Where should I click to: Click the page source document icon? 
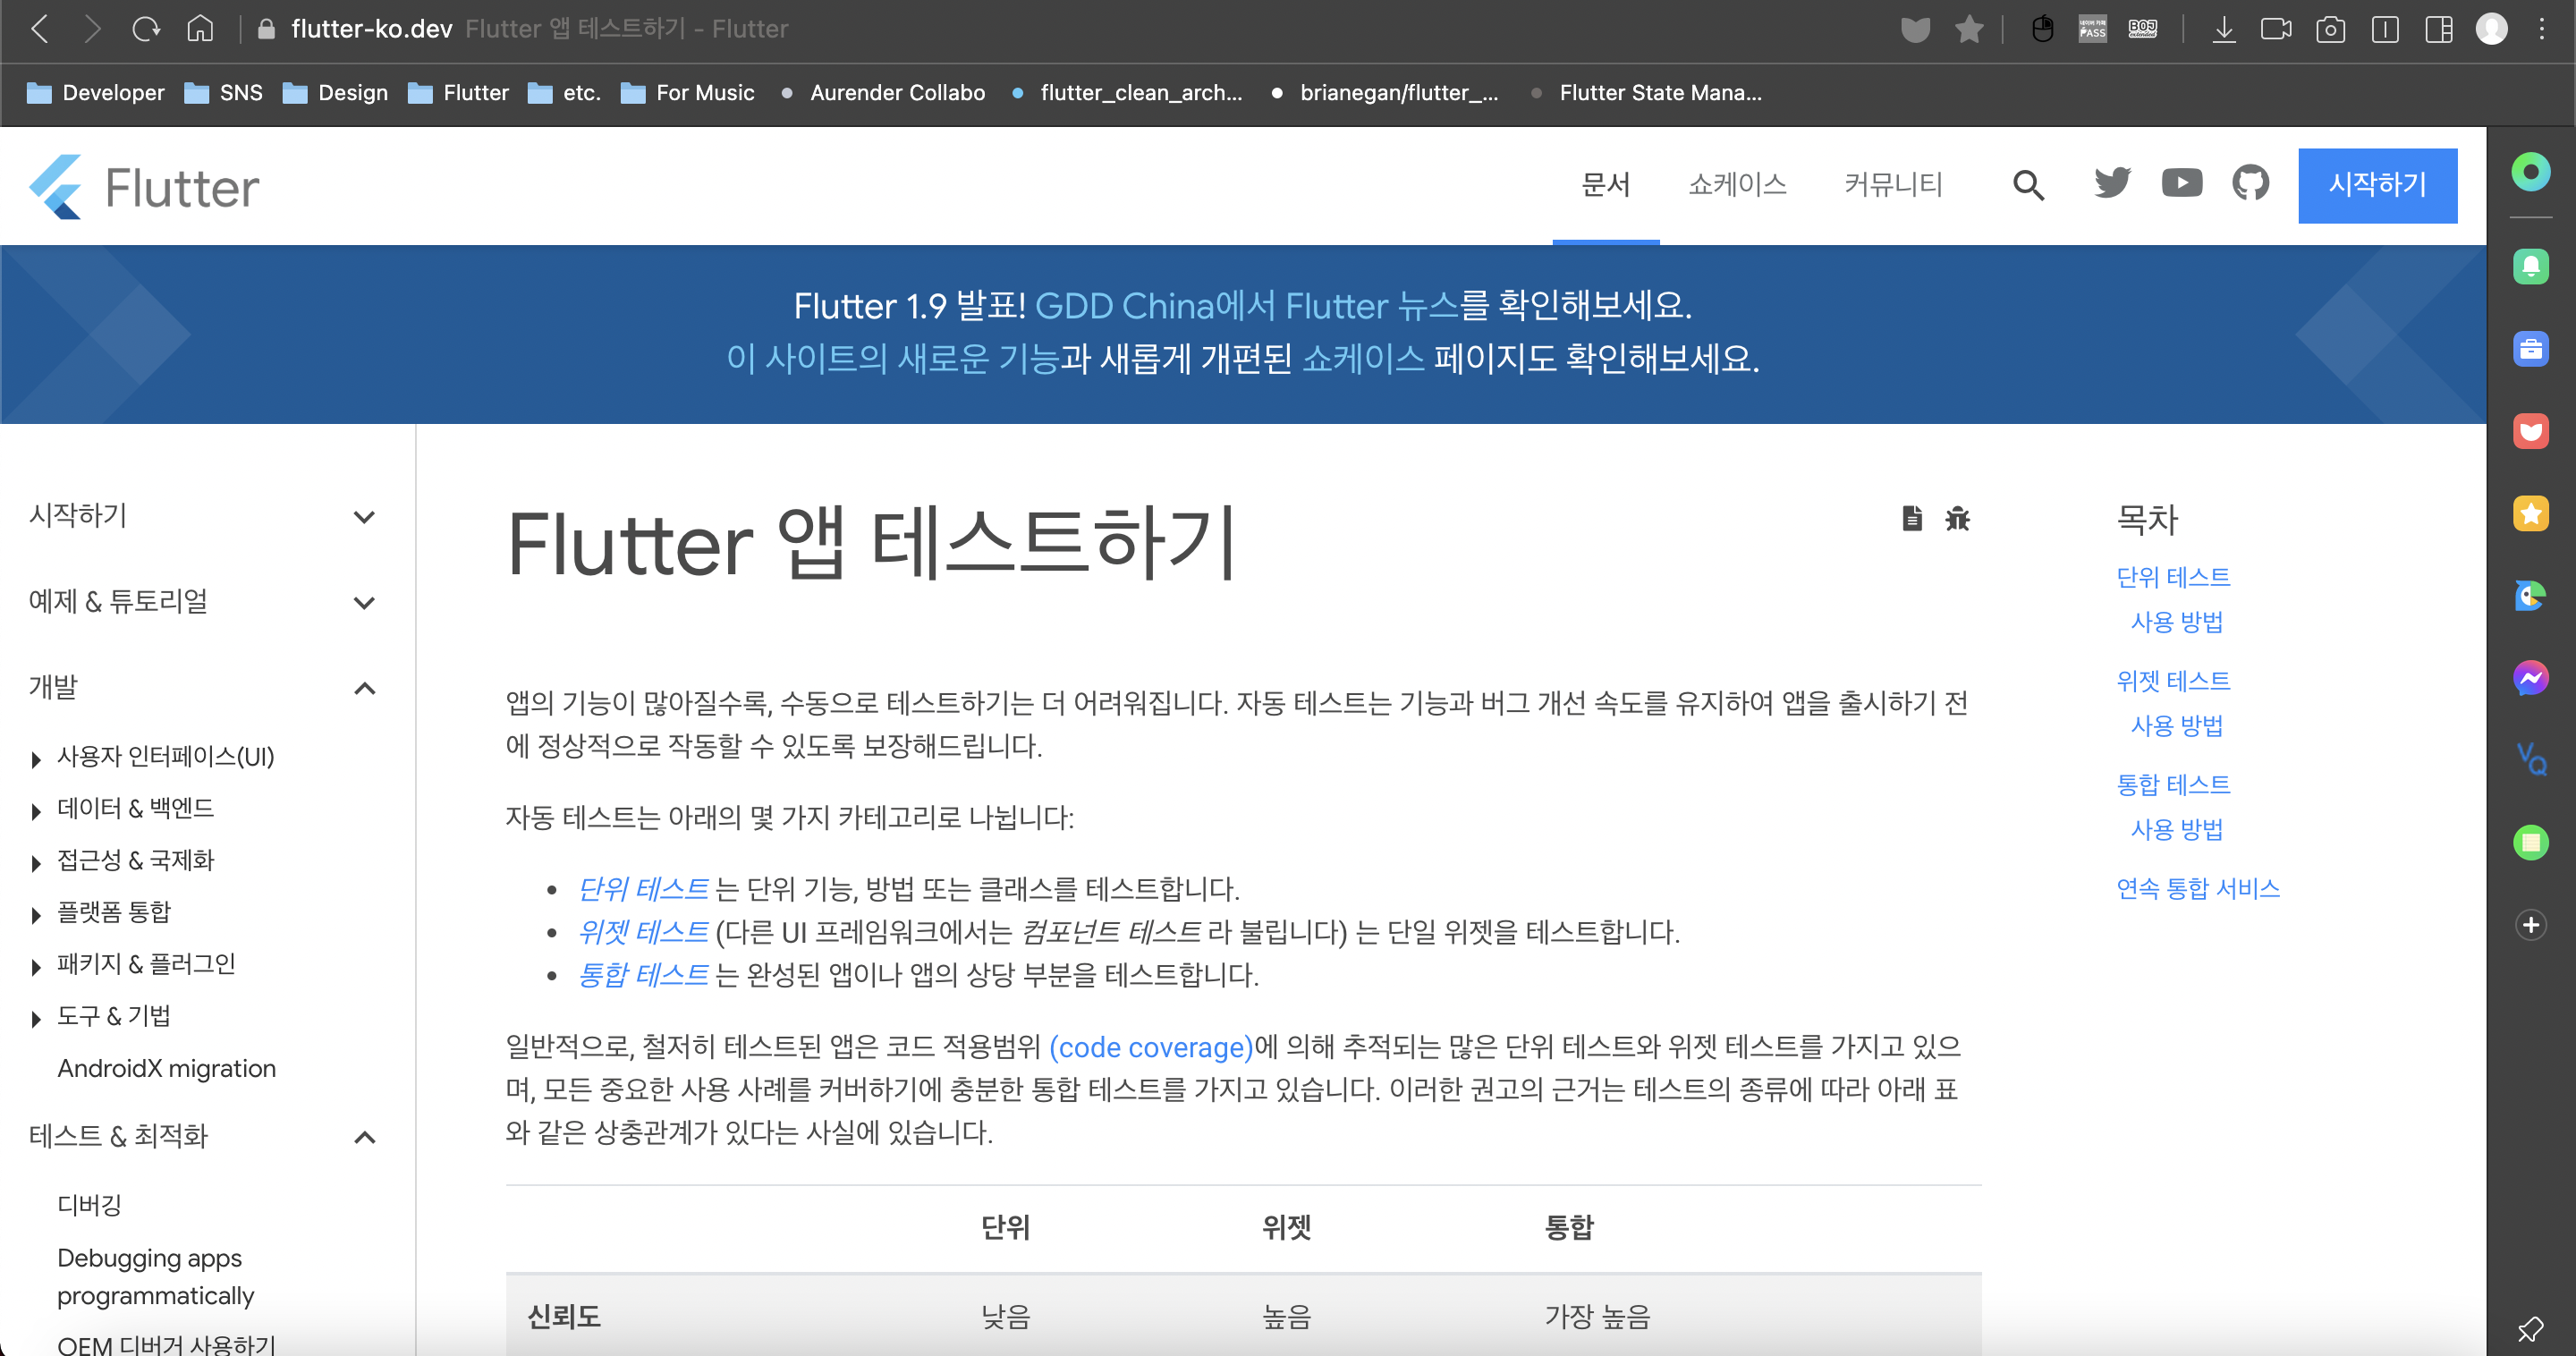1911,518
